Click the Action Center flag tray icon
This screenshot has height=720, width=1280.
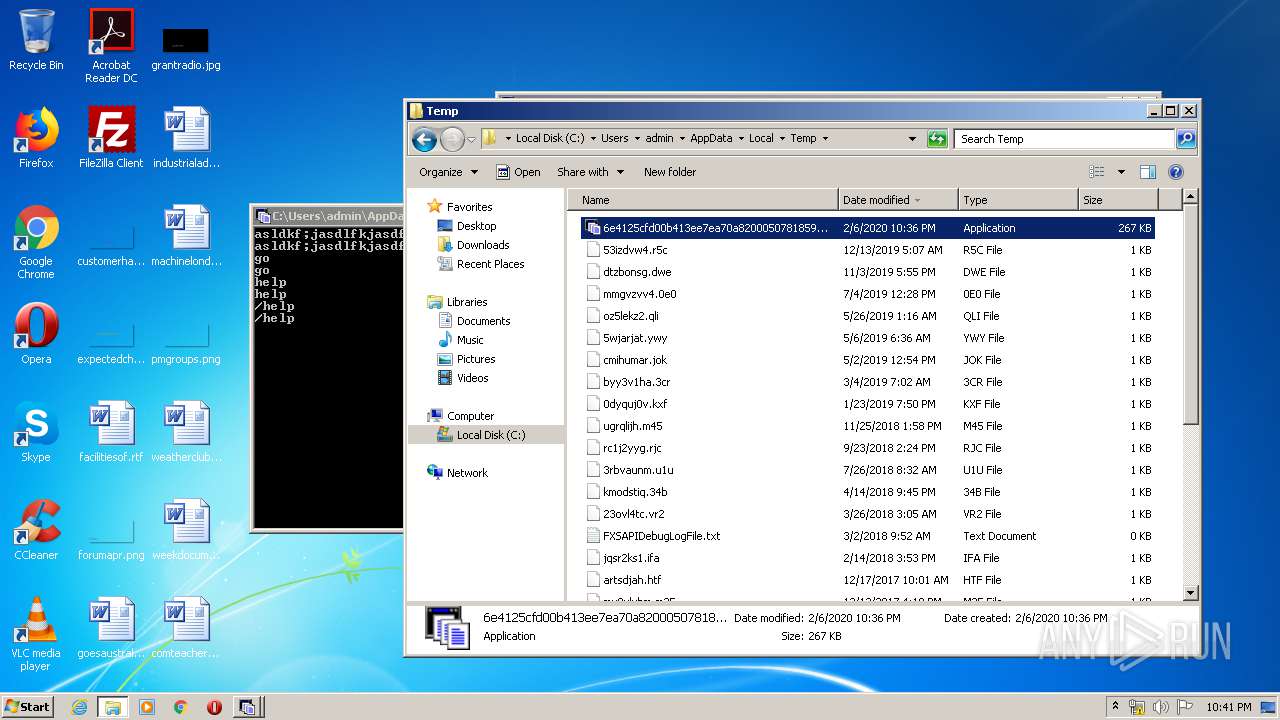(1185, 707)
